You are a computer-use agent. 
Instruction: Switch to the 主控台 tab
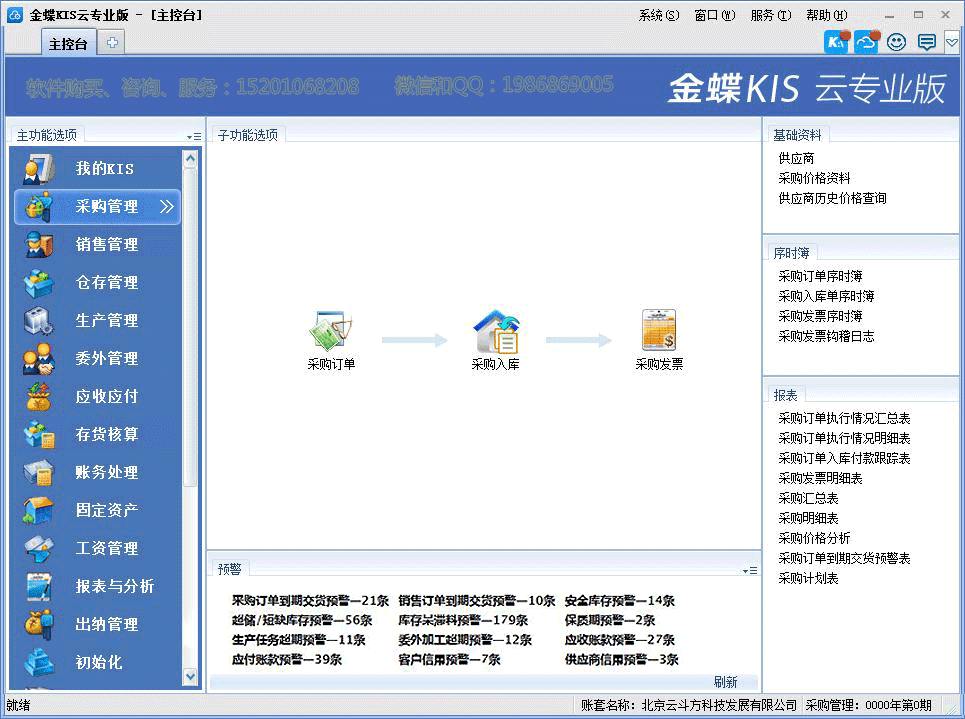[x=68, y=43]
